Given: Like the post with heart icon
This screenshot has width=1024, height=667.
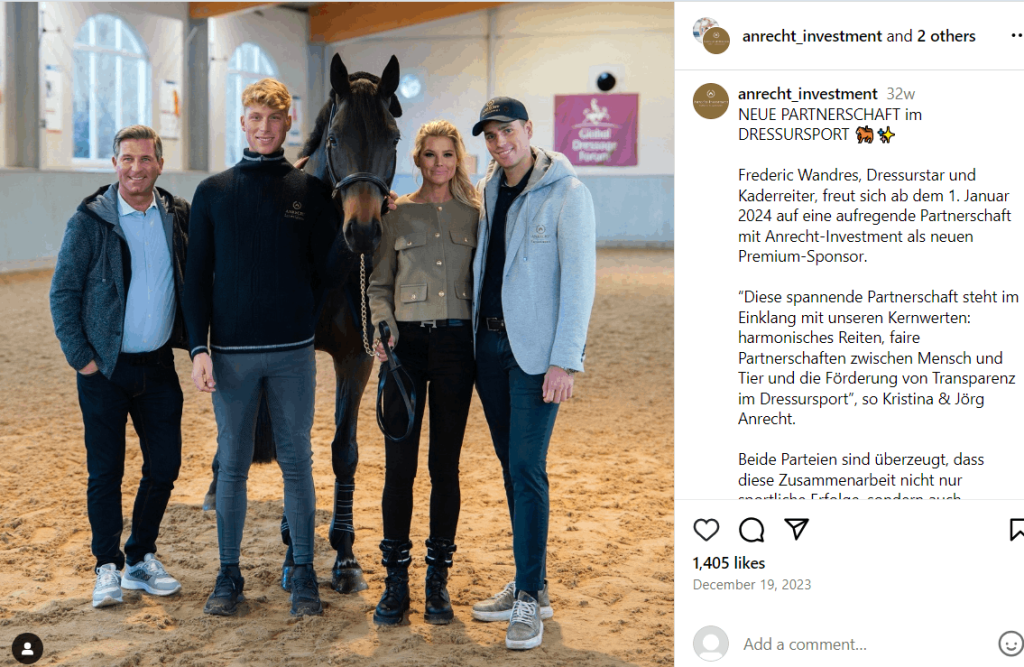Looking at the screenshot, I should 706,529.
